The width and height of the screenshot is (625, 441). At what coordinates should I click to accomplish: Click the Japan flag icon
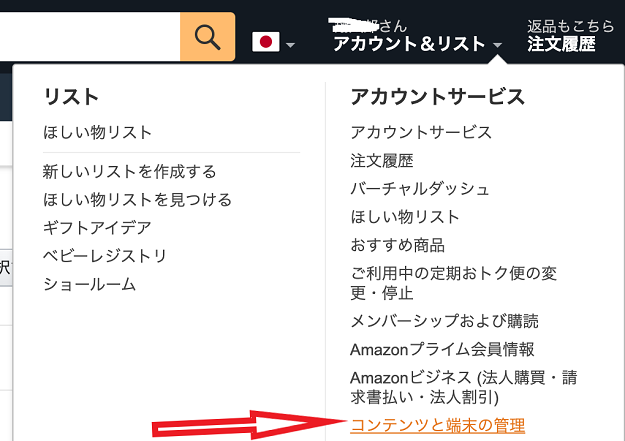tap(265, 42)
